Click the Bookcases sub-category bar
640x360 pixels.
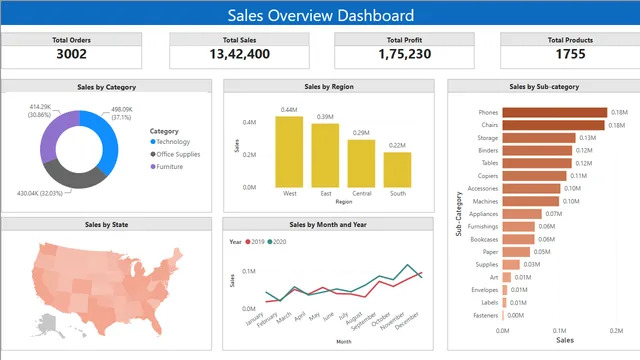518,239
